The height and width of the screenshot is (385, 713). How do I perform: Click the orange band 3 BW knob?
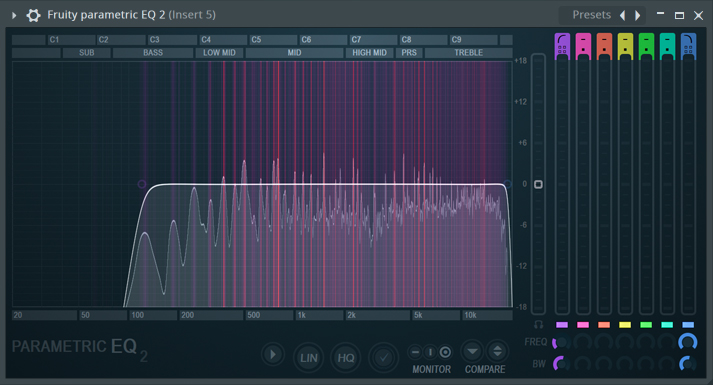[604, 364]
